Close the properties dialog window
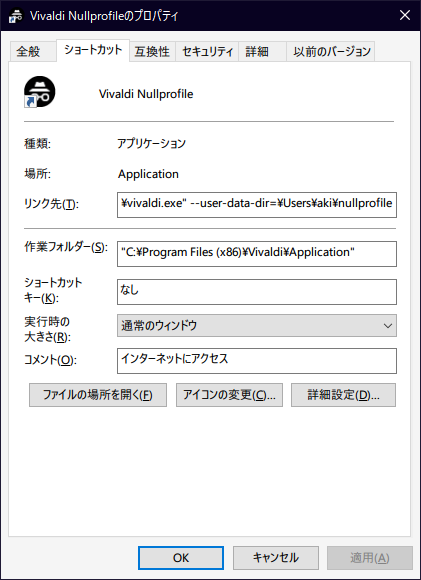Screen dimensions: 421x580 405,15
